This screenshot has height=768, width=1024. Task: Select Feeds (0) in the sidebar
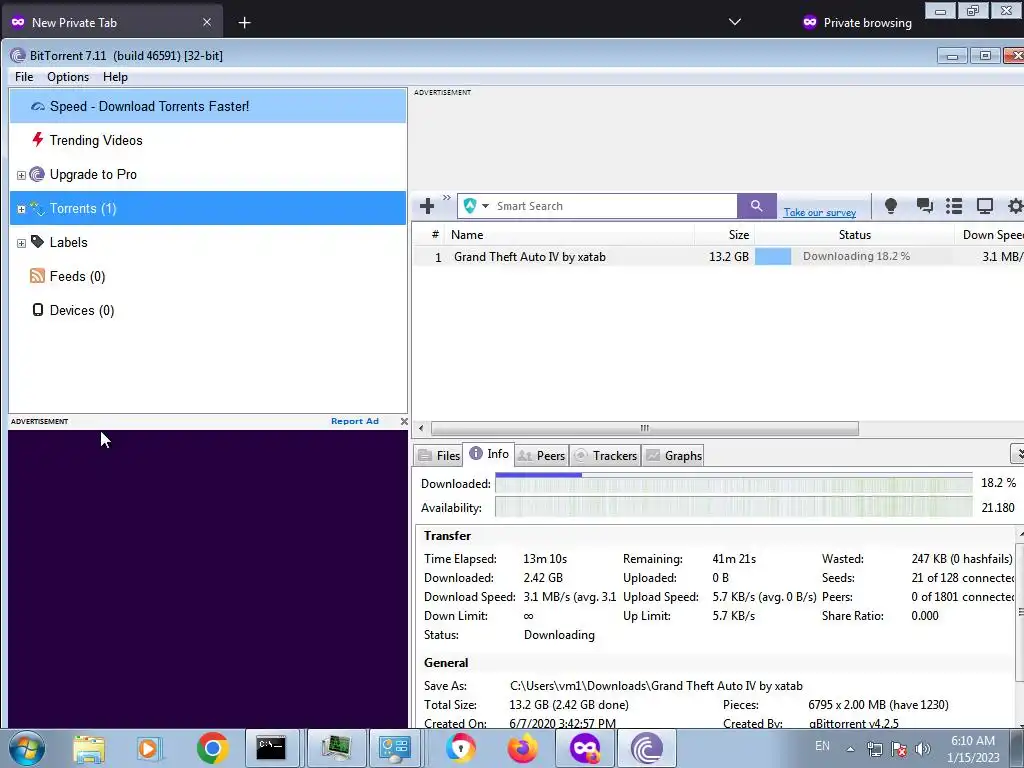click(78, 276)
